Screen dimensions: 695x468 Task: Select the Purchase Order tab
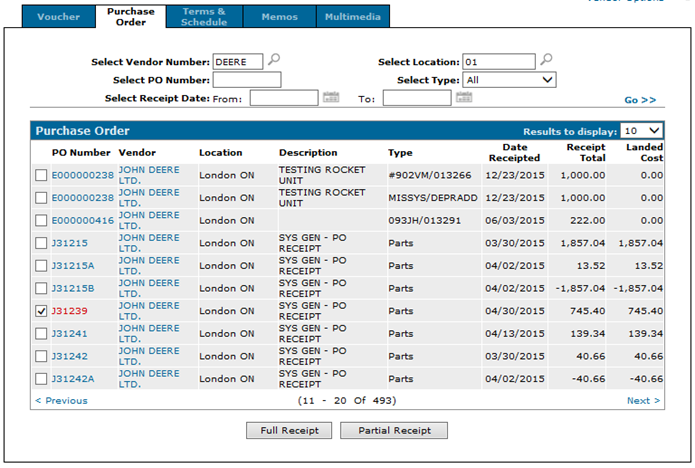point(131,17)
